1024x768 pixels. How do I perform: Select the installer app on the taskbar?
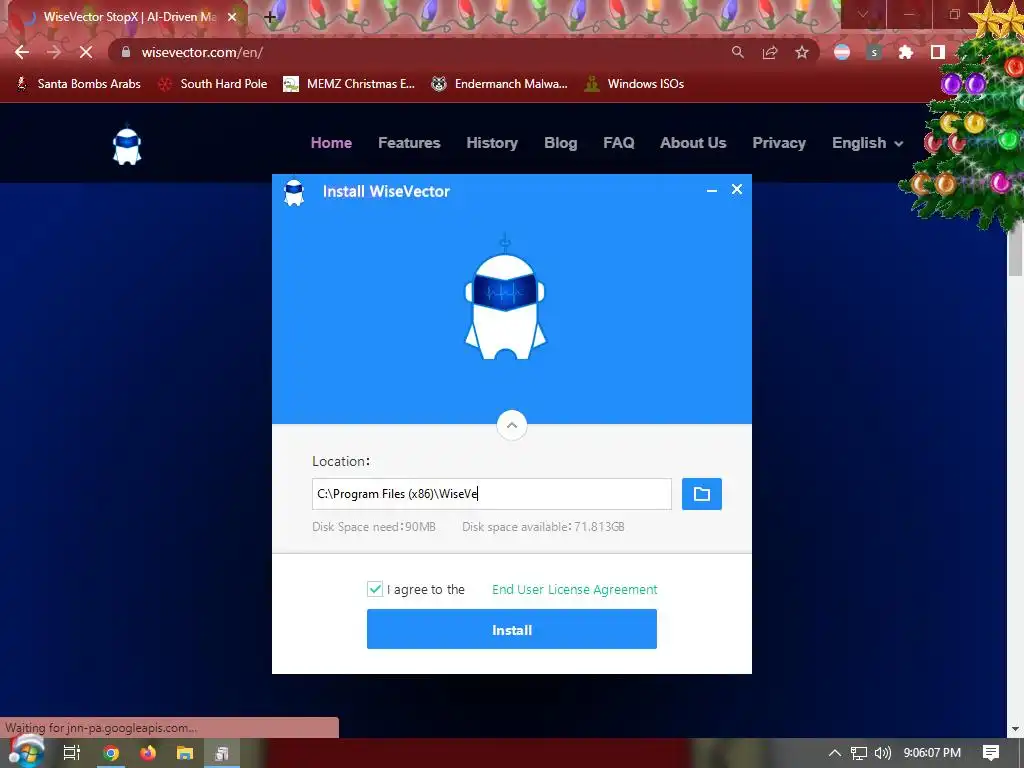pyautogui.click(x=222, y=753)
